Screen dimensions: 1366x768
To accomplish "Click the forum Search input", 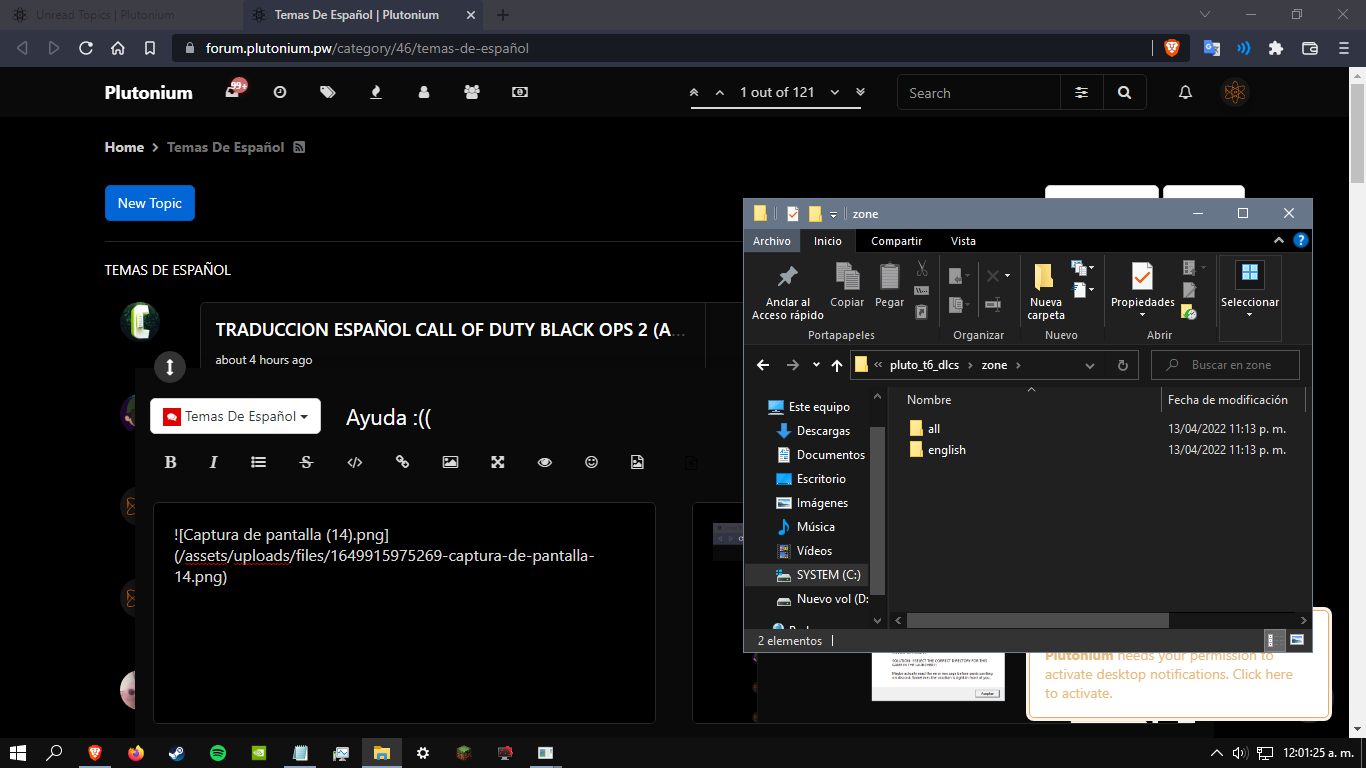I will (979, 93).
